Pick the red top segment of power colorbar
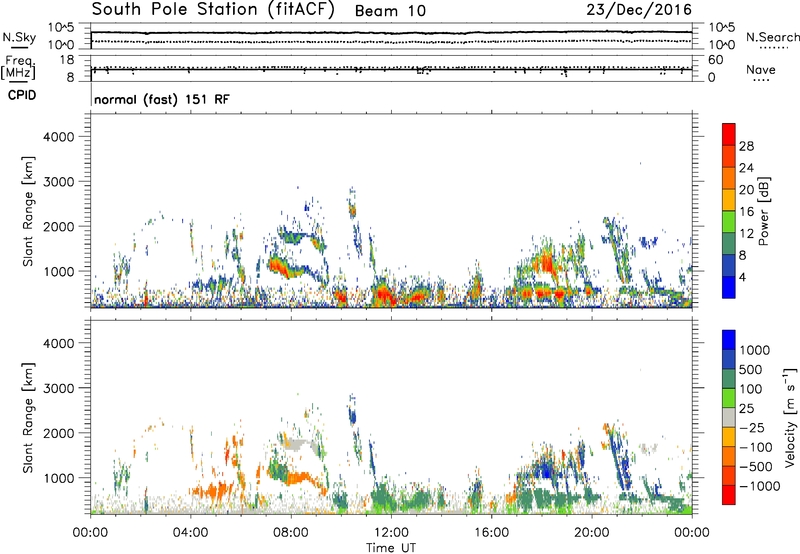The height and width of the screenshot is (554, 800). 729,135
